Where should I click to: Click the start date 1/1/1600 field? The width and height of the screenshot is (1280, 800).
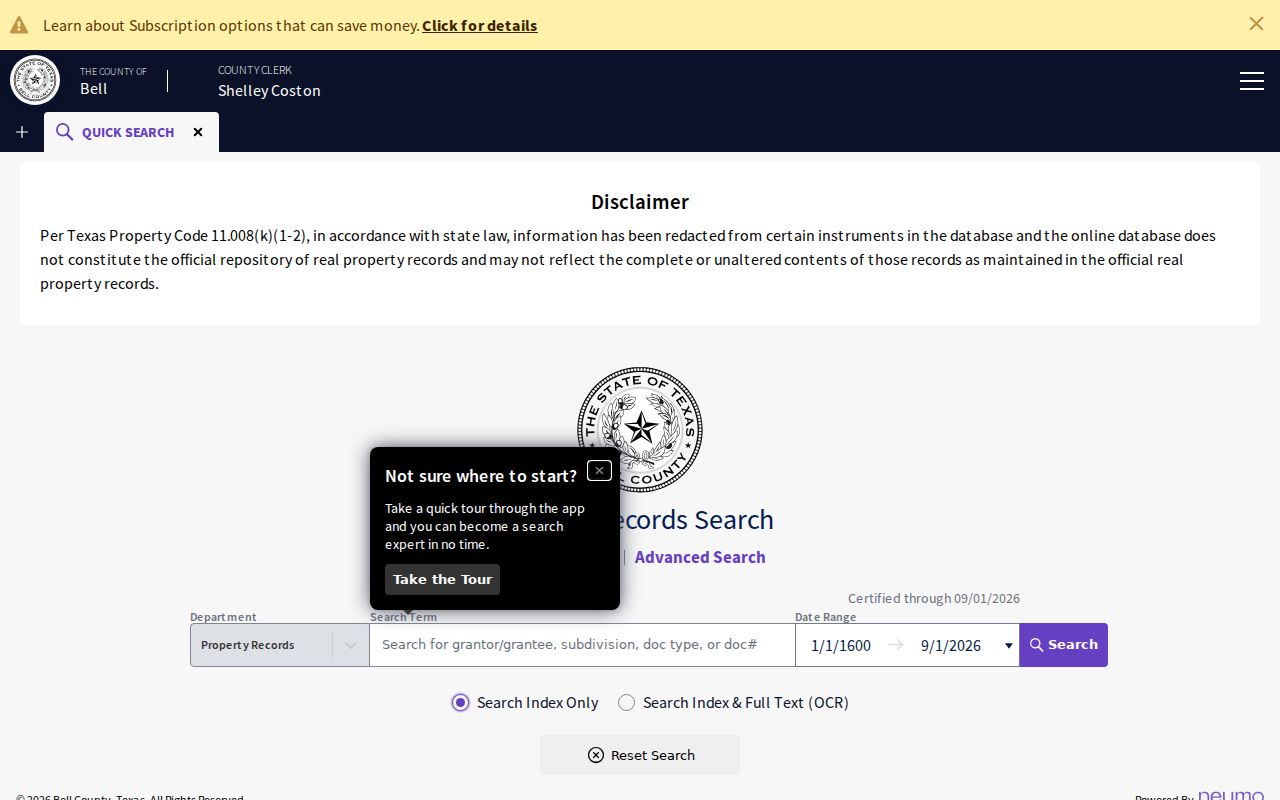click(x=841, y=646)
